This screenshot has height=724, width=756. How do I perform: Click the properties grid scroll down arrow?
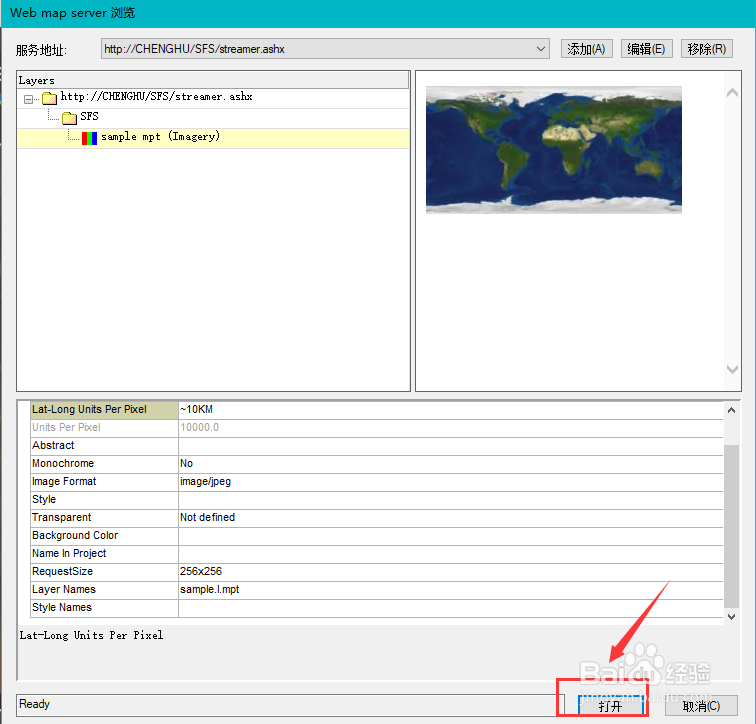coord(731,617)
